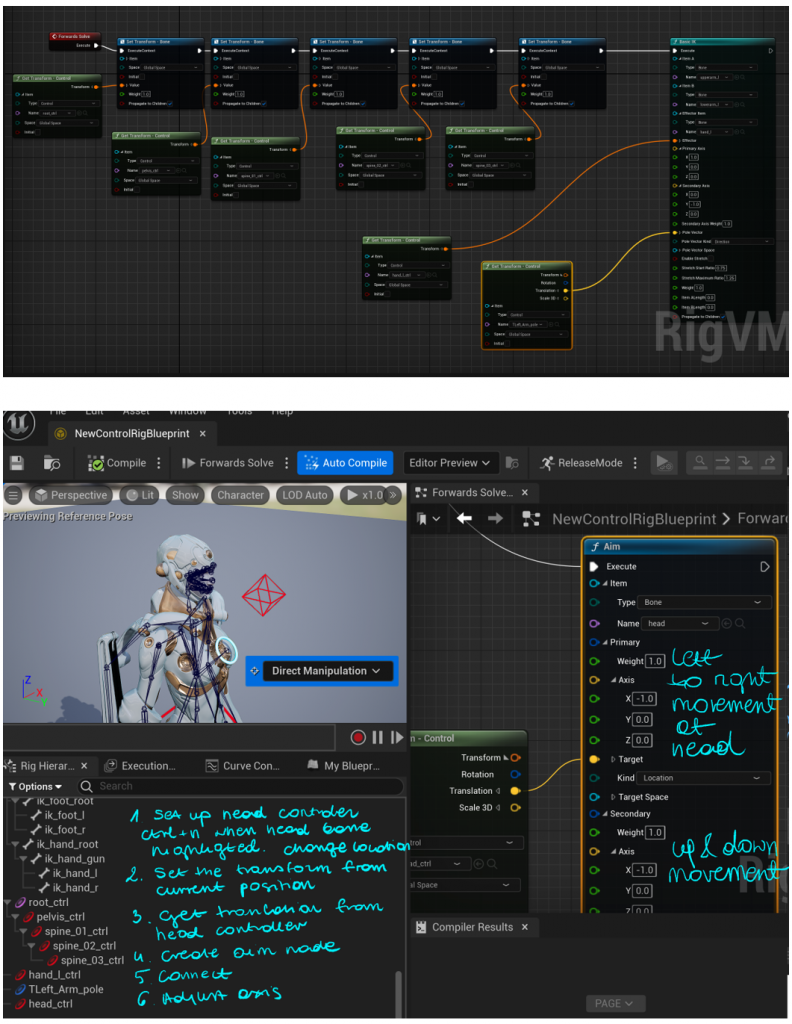Click the Browse to asset folder icon
Screen dimensions: 792x1024
click(x=52, y=463)
